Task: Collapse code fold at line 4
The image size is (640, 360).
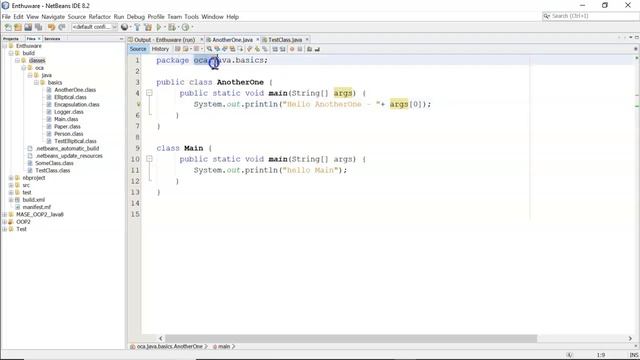Action: 149,93
